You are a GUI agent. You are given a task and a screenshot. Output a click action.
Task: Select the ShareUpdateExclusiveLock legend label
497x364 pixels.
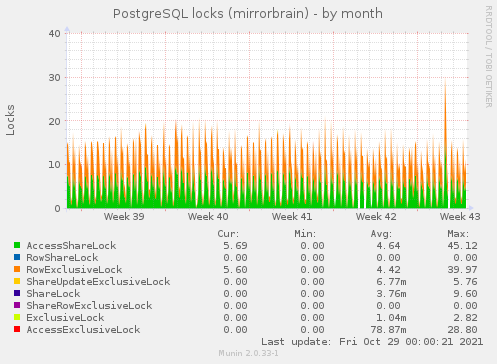point(98,282)
